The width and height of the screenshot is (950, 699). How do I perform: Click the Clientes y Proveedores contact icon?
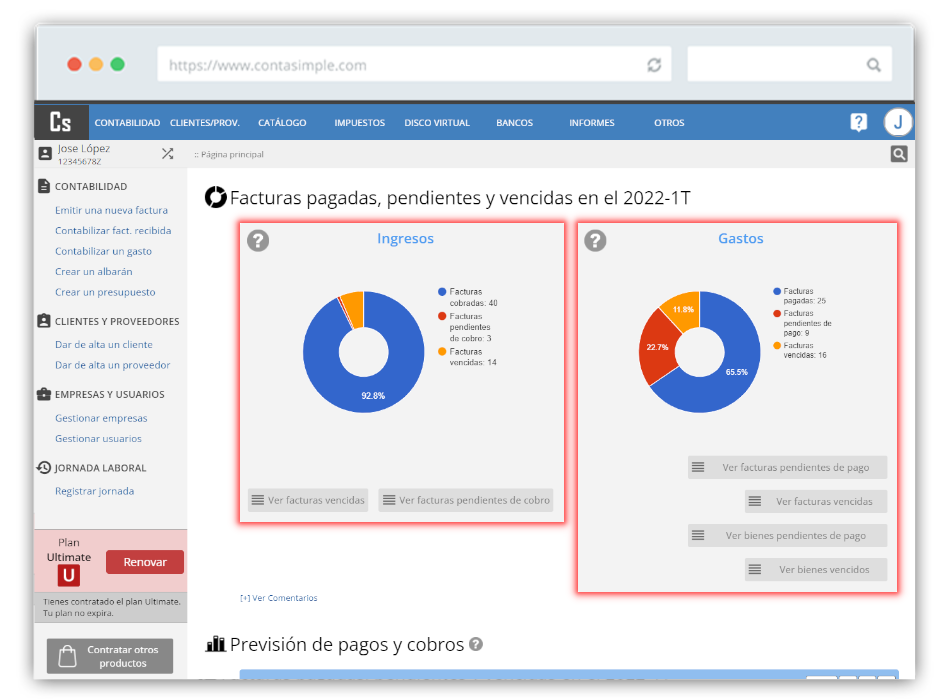pyautogui.click(x=44, y=321)
